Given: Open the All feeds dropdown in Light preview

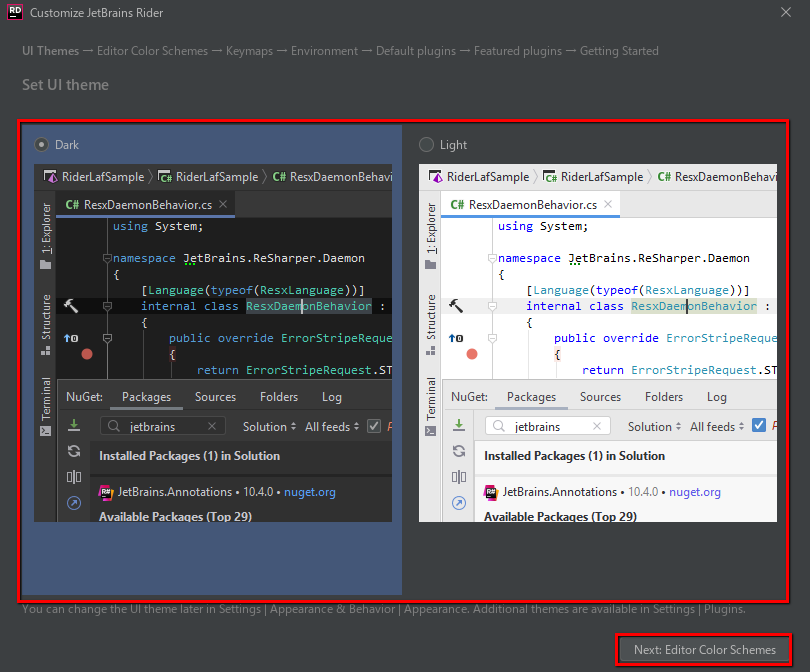Looking at the screenshot, I should pos(716,427).
